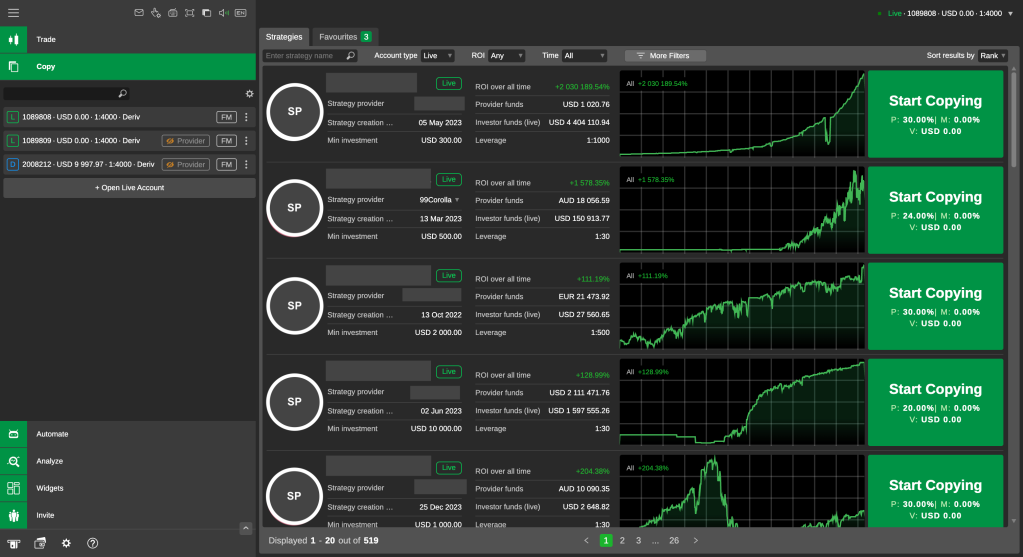
Task: Click the wallet icon at bottom left
Action: pyautogui.click(x=40, y=543)
